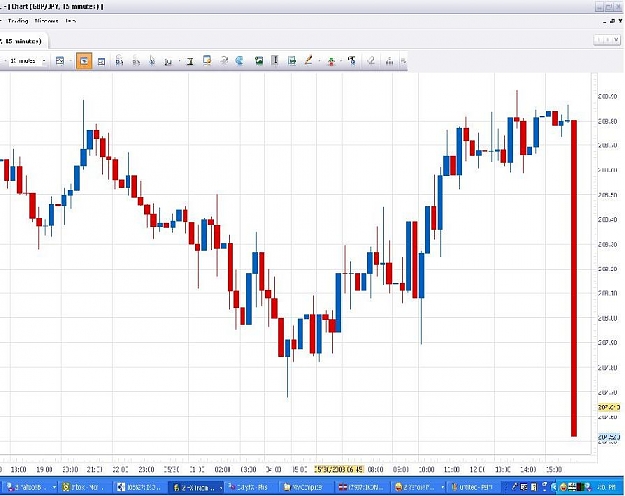Click the taskbar system clock
Image resolution: width=625 pixels, height=496 pixels.
click(607, 487)
